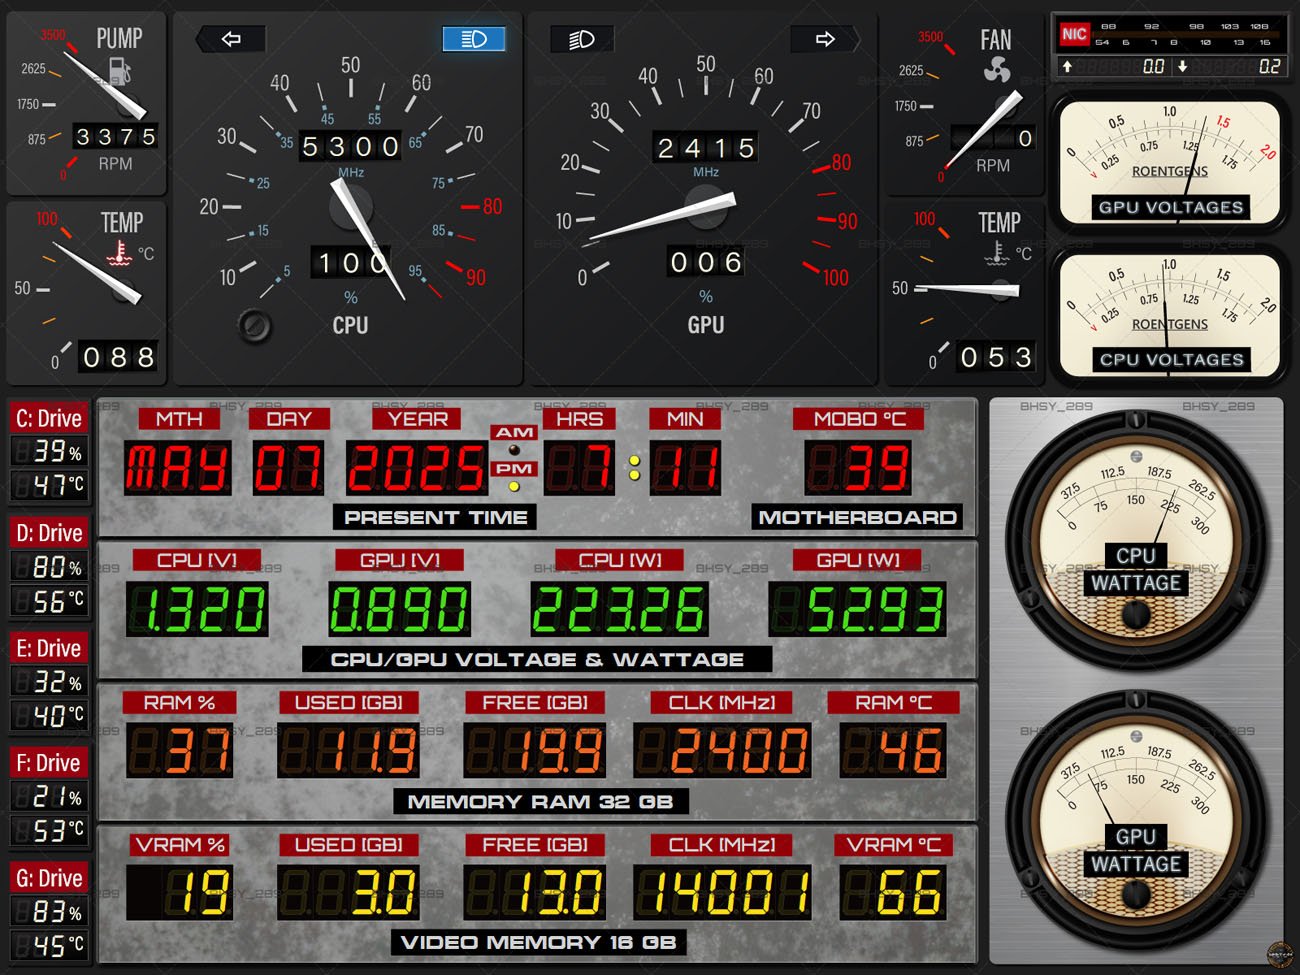Click the pump coolant temperature icon
Viewport: 1300px width, 975px height.
click(x=120, y=254)
